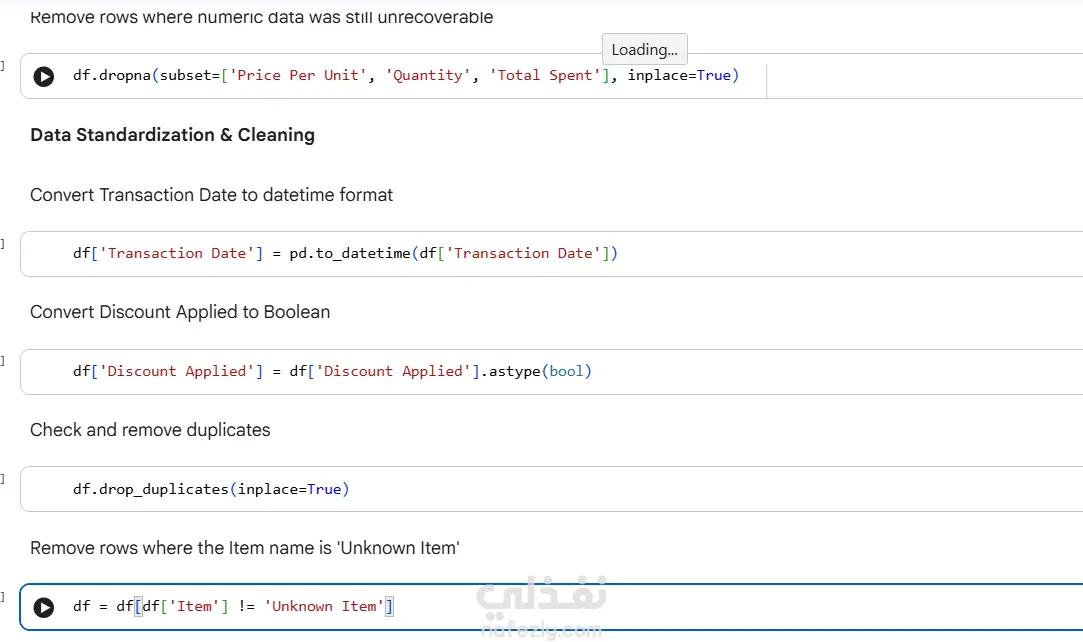Place cursor on inplace=True in dropna cell

(x=679, y=75)
